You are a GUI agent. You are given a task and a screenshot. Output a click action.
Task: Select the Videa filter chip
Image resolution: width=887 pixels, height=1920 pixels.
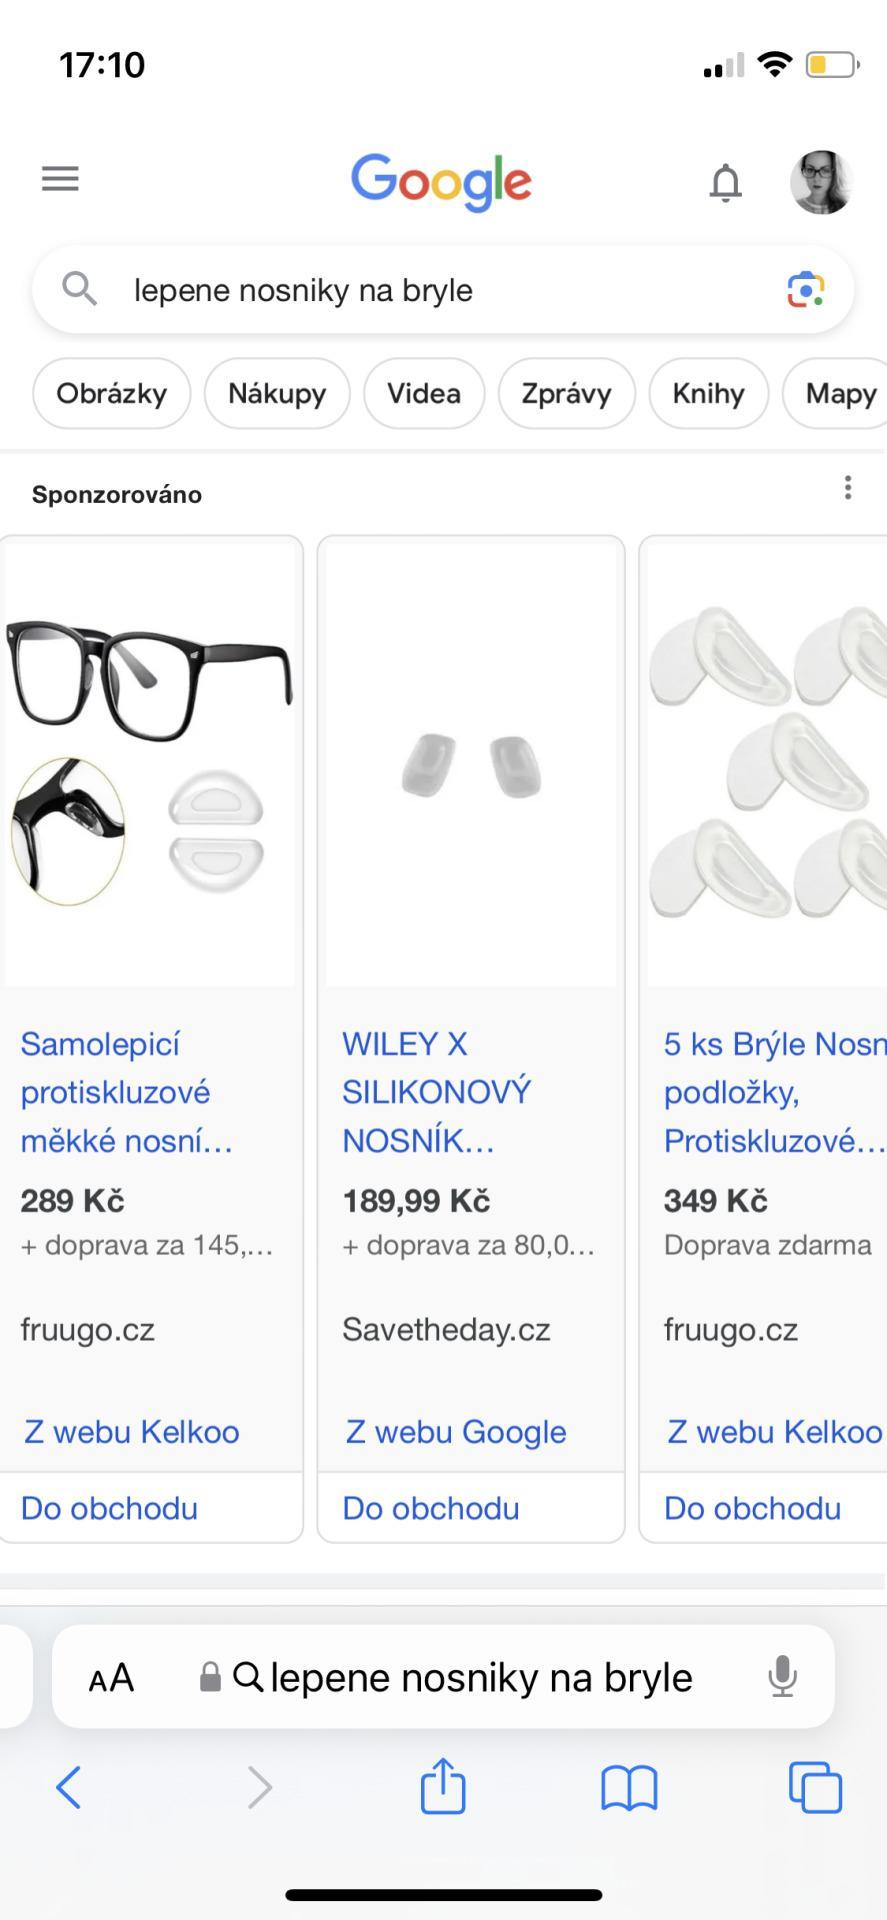(x=424, y=394)
